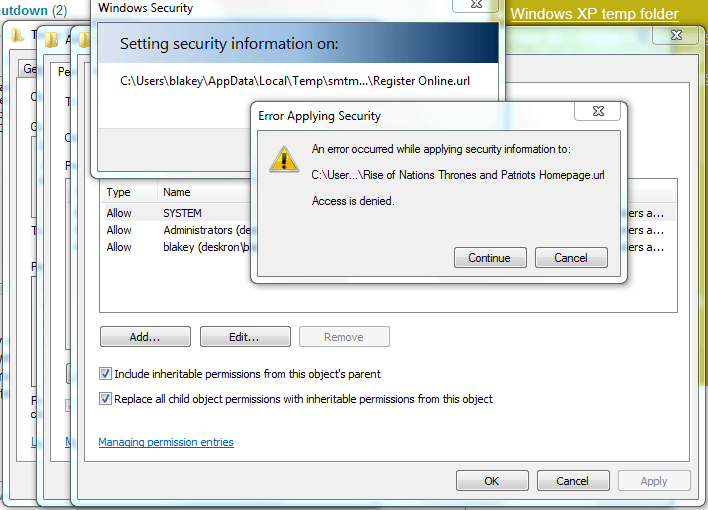Screen dimensions: 708x510
Task: Toggle Include inheritable permissions checkbox
Action: (106, 374)
